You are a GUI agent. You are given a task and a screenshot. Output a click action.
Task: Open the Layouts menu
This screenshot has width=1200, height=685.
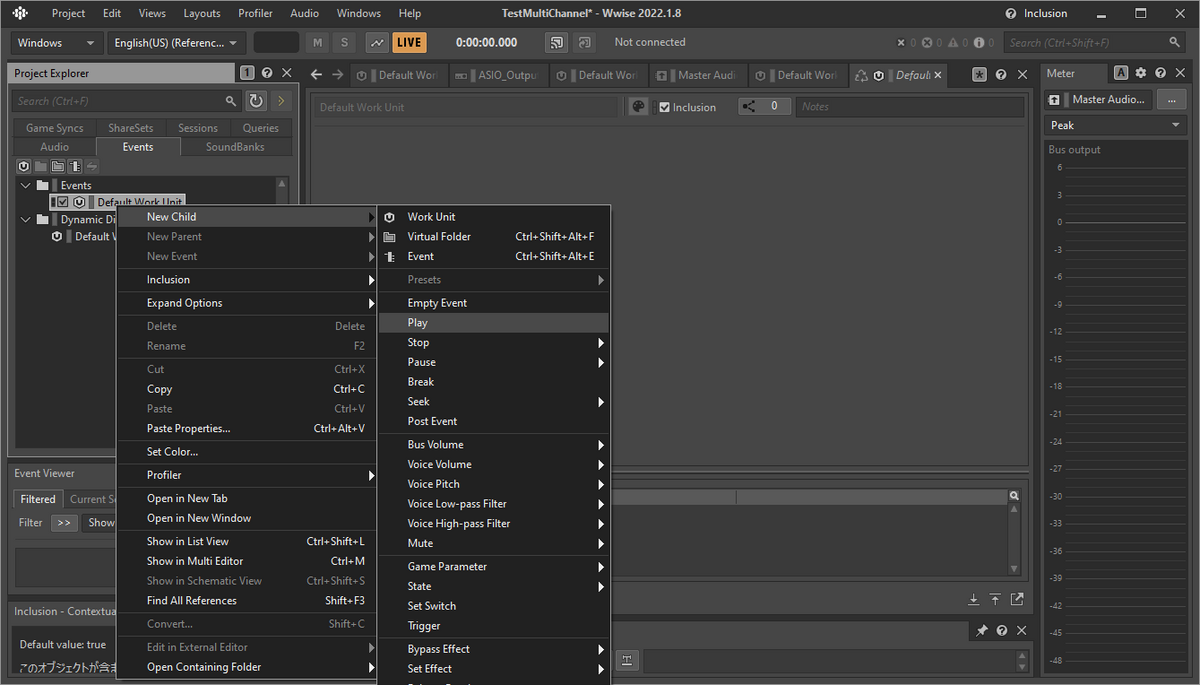tap(202, 14)
